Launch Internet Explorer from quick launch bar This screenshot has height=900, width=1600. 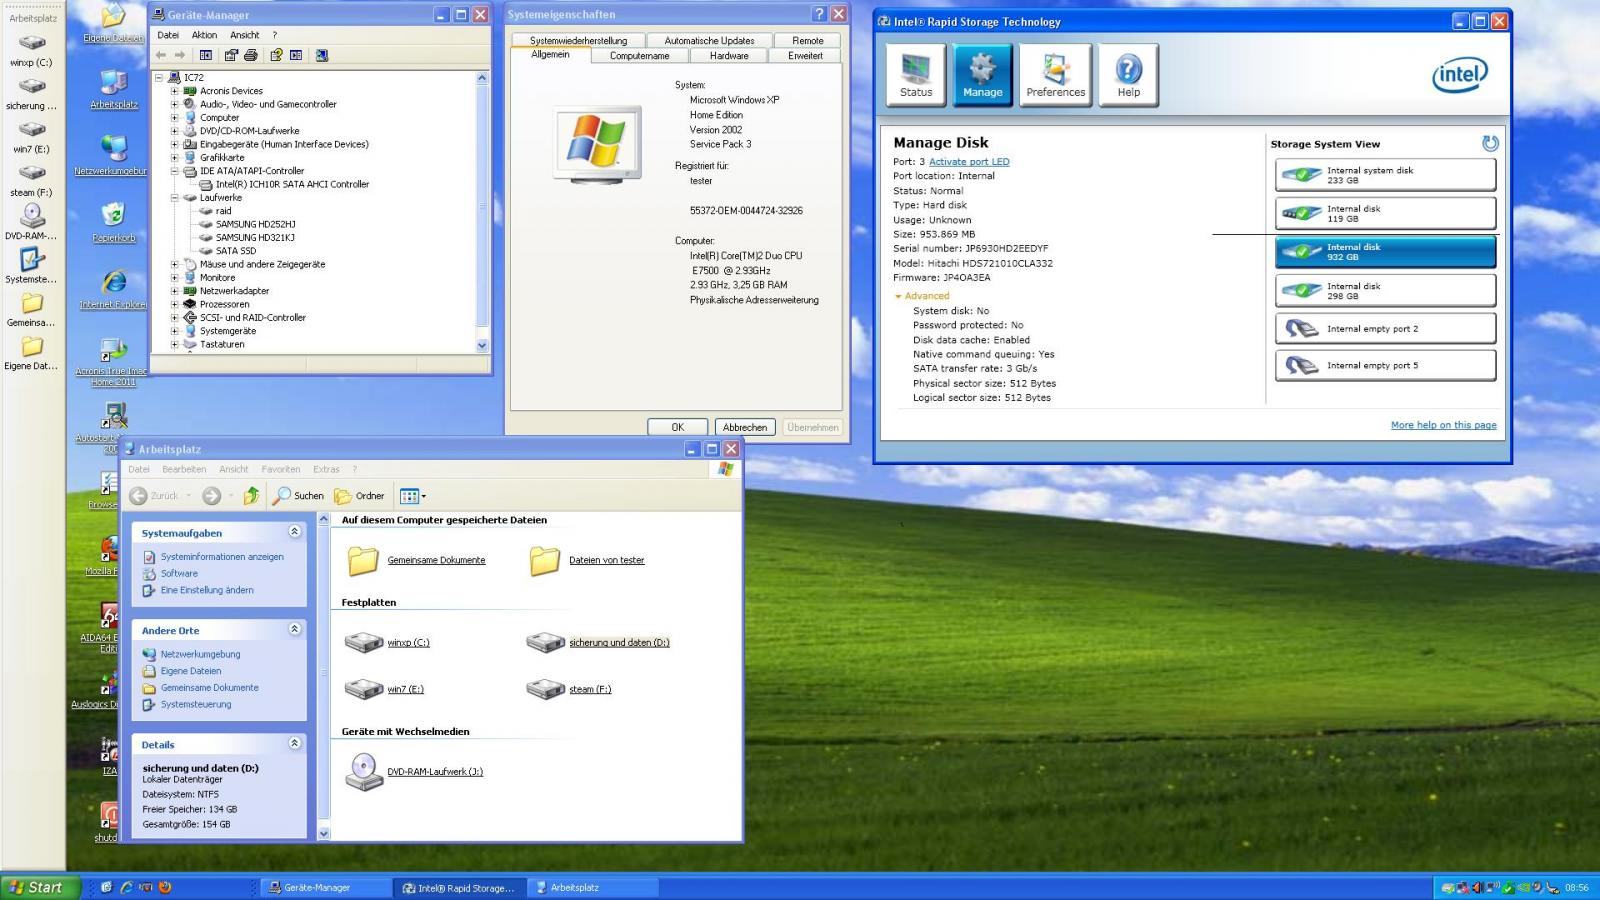click(x=126, y=887)
